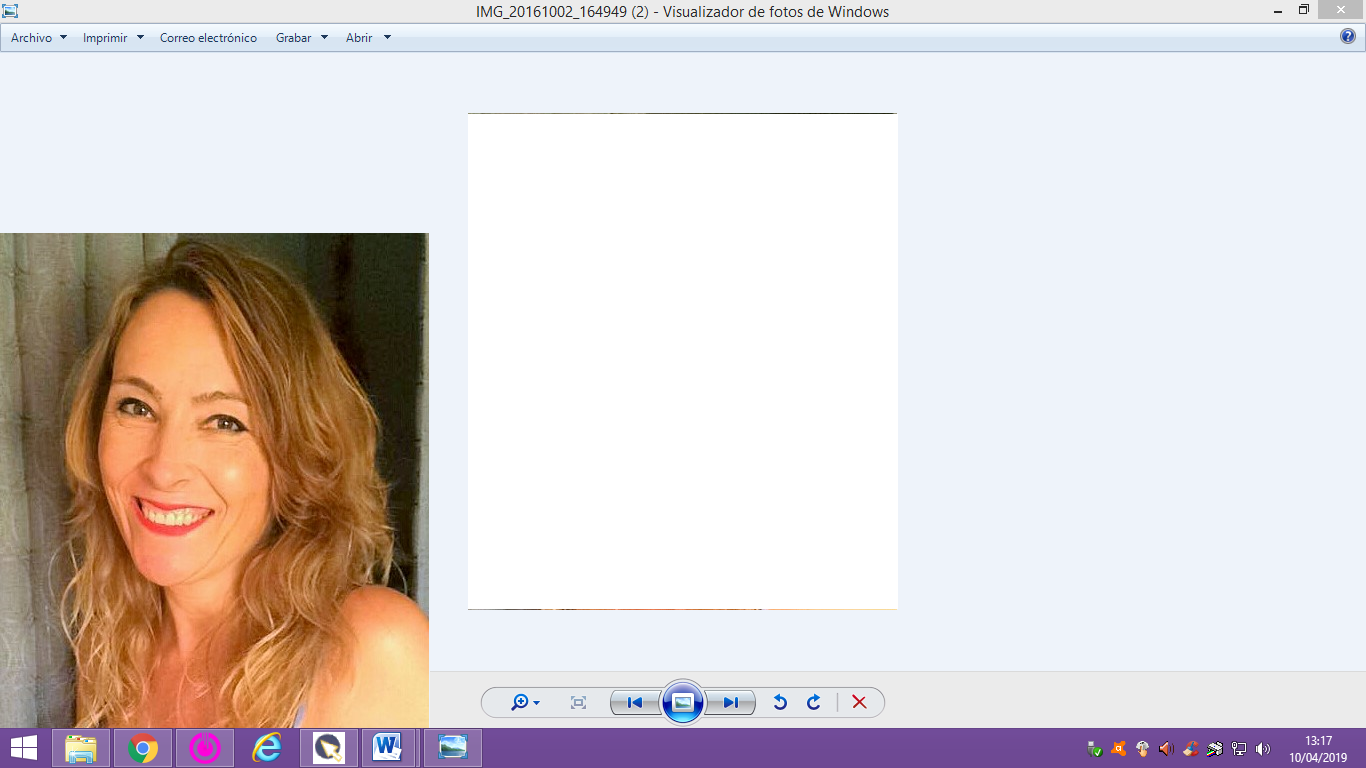Click the volume speaker tray icon

coord(1263,749)
